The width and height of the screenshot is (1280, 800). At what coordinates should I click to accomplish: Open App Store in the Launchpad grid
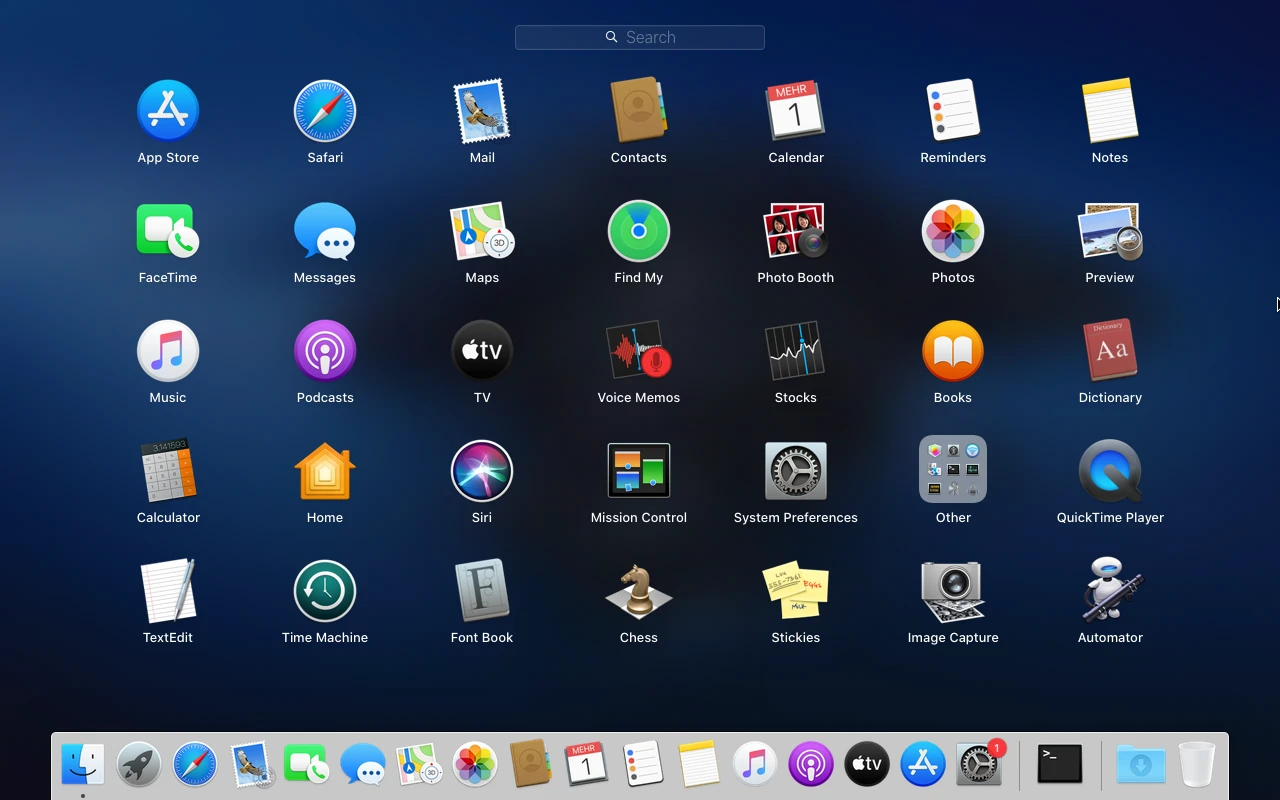[168, 111]
